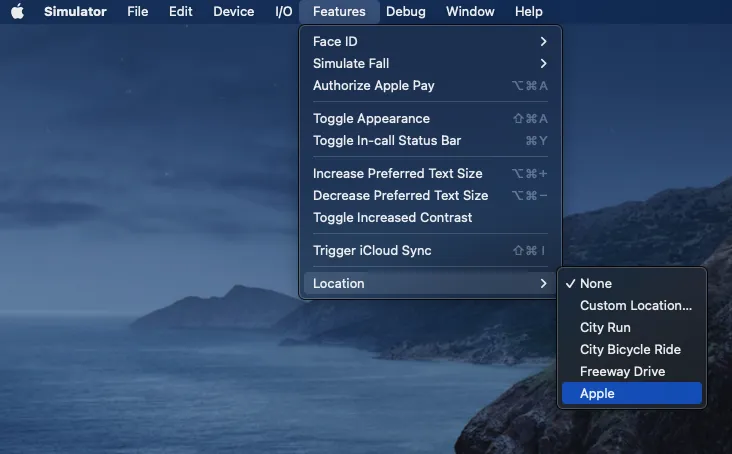Choose Trigger iCloud Sync
Viewport: 732px width, 454px height.
click(430, 251)
